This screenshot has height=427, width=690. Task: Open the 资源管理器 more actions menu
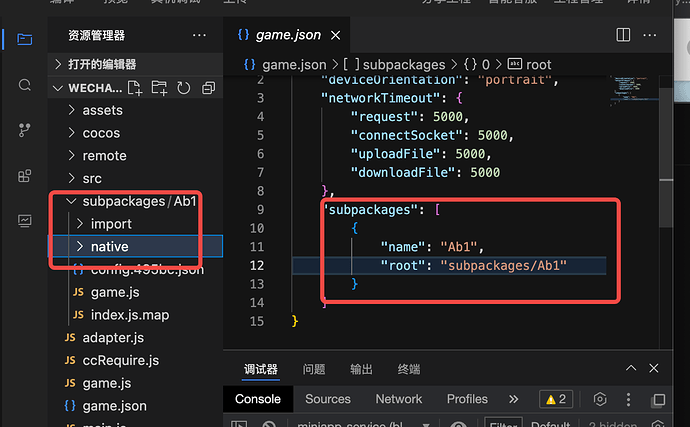(199, 35)
